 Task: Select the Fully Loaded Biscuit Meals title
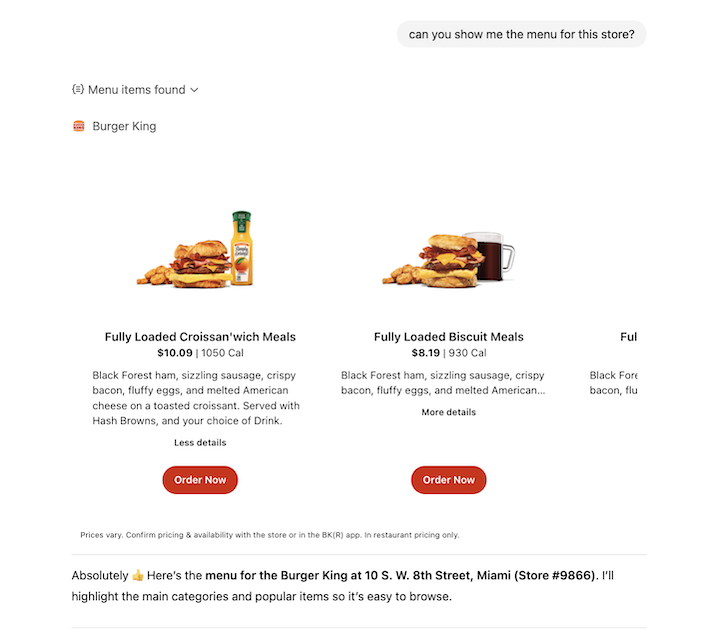point(448,337)
